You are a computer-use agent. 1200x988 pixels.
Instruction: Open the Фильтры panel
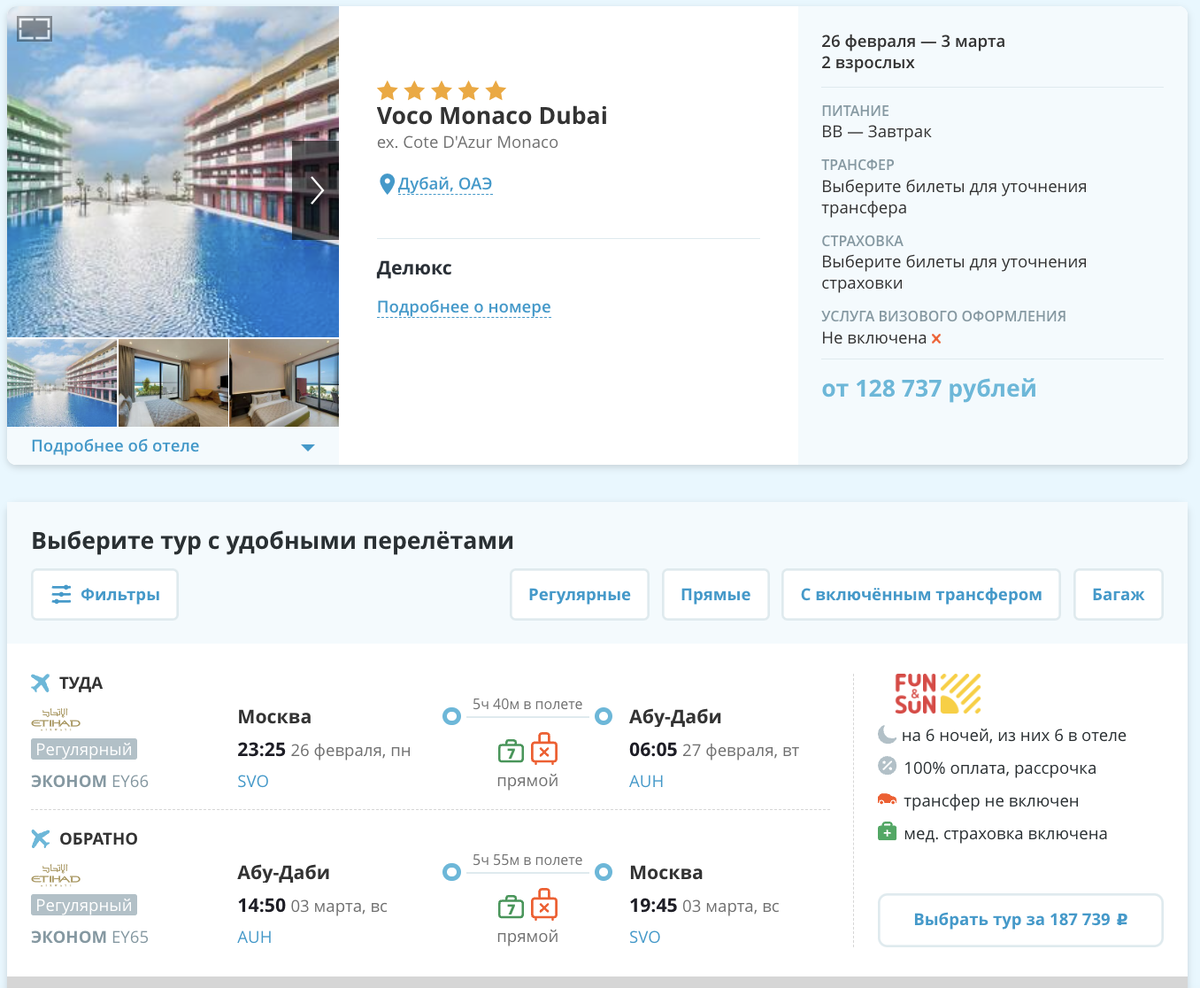[105, 595]
